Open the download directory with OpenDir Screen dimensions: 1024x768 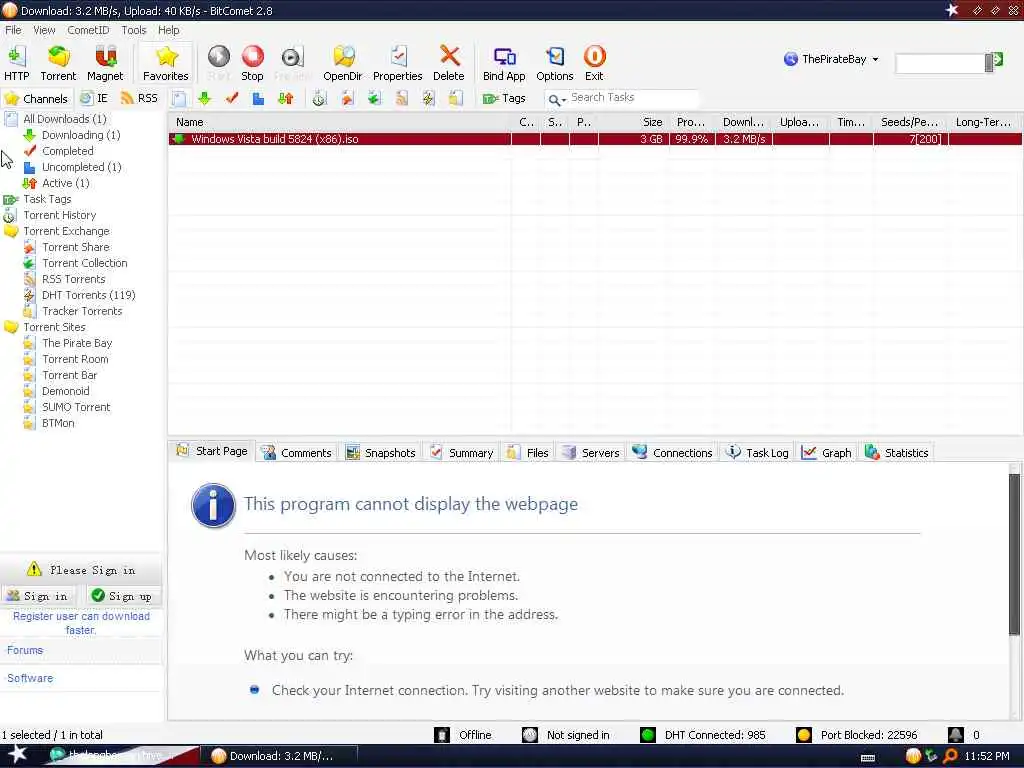click(x=342, y=63)
